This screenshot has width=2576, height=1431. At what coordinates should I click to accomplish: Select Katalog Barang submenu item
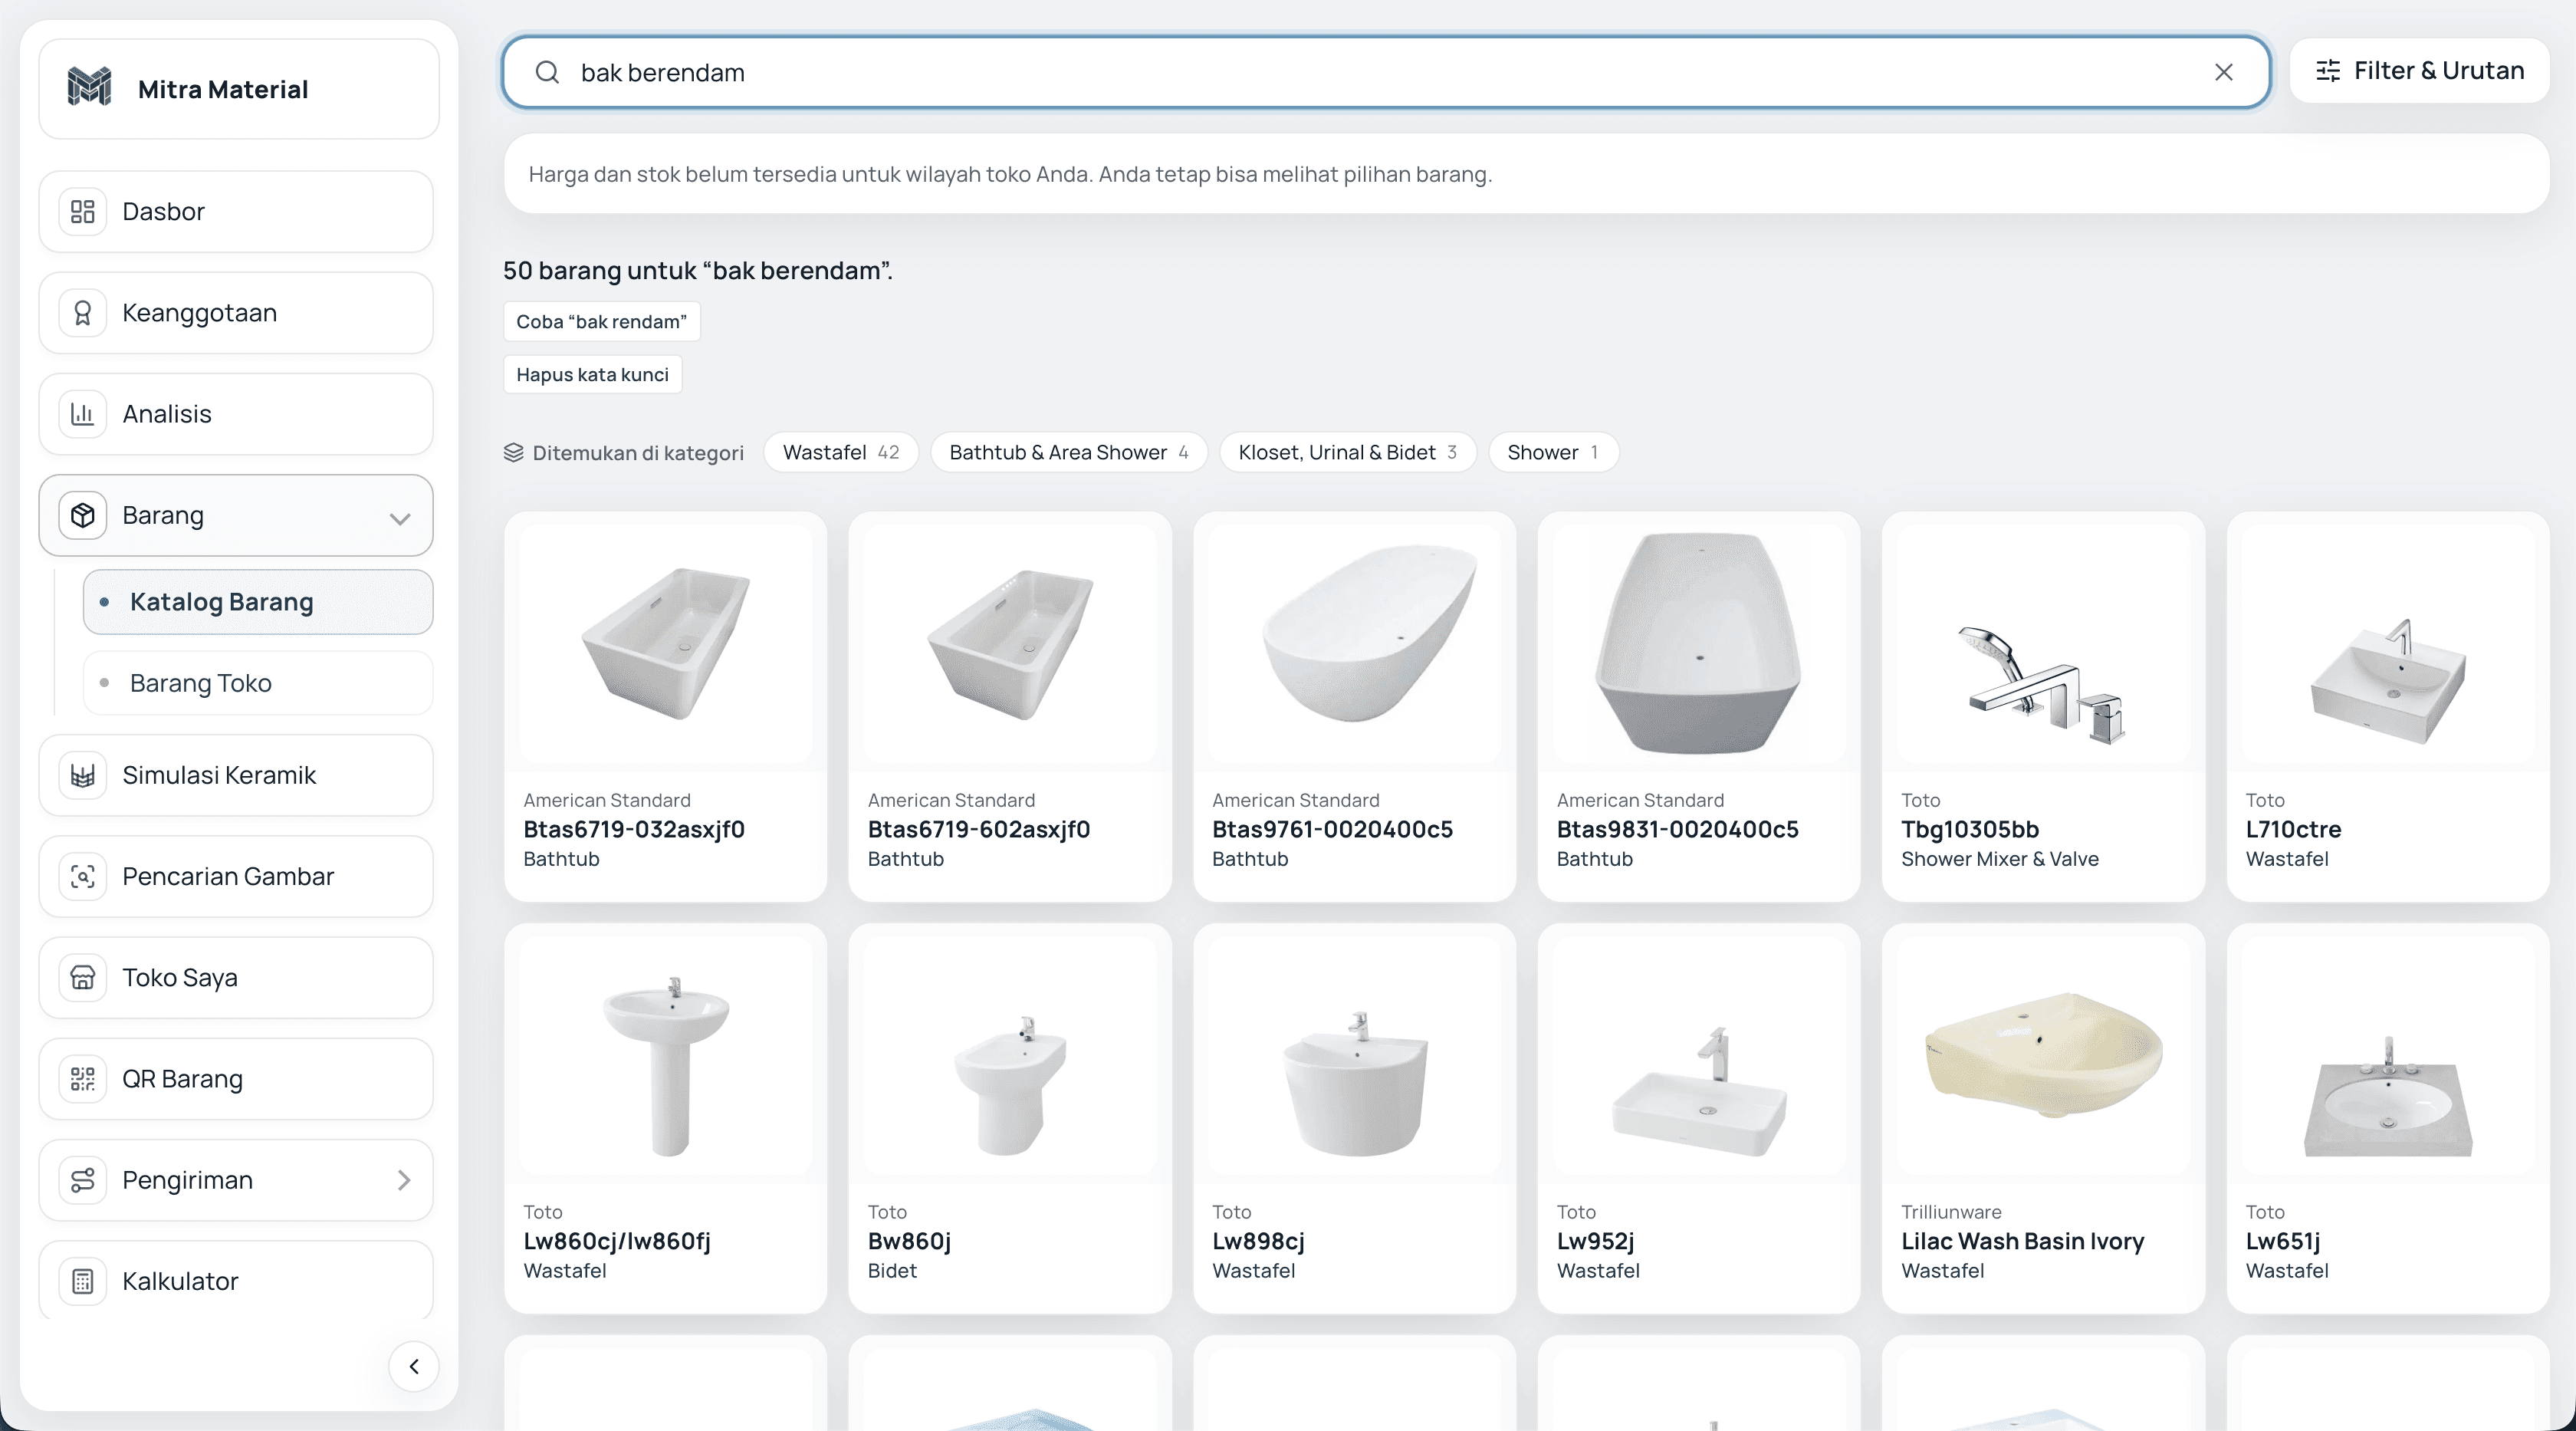258,602
